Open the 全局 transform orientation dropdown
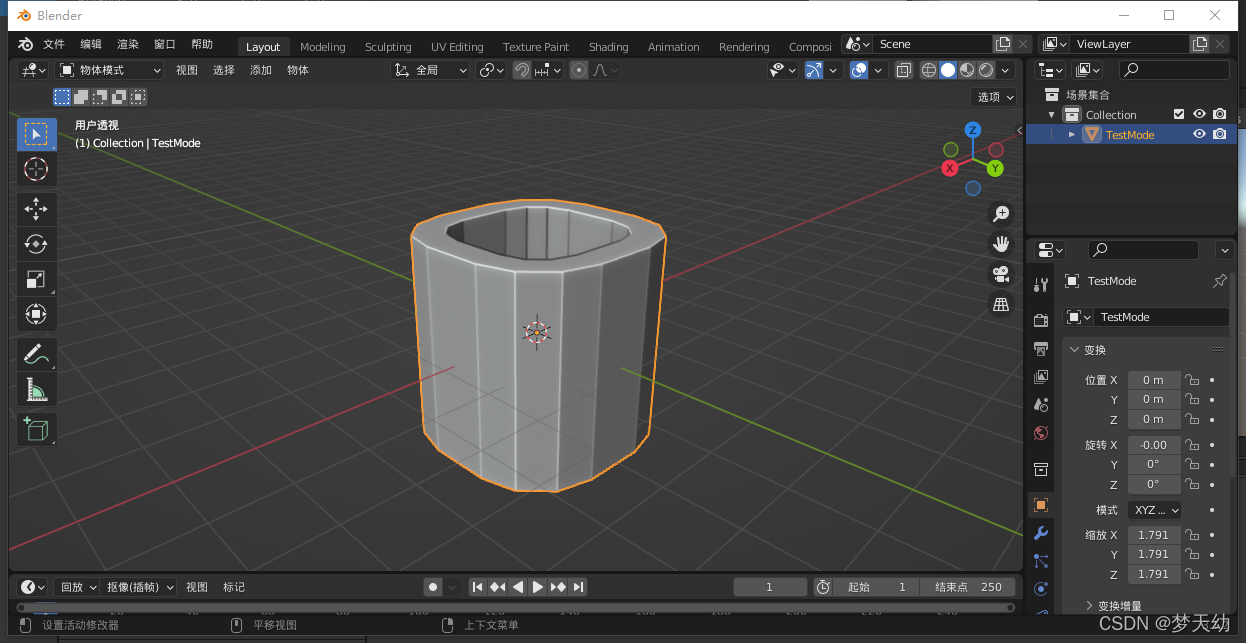Viewport: 1246px width, 643px height. tap(430, 70)
